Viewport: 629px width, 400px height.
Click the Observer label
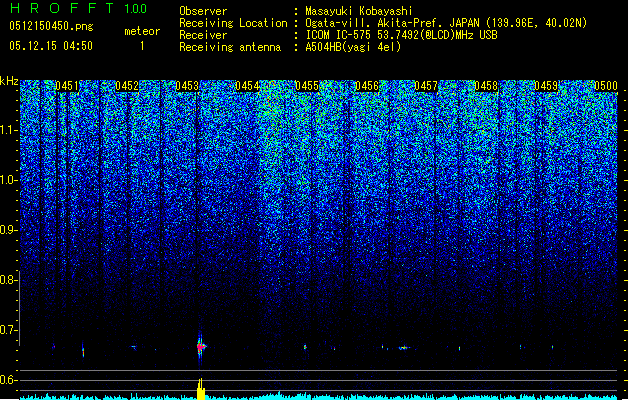pos(203,11)
